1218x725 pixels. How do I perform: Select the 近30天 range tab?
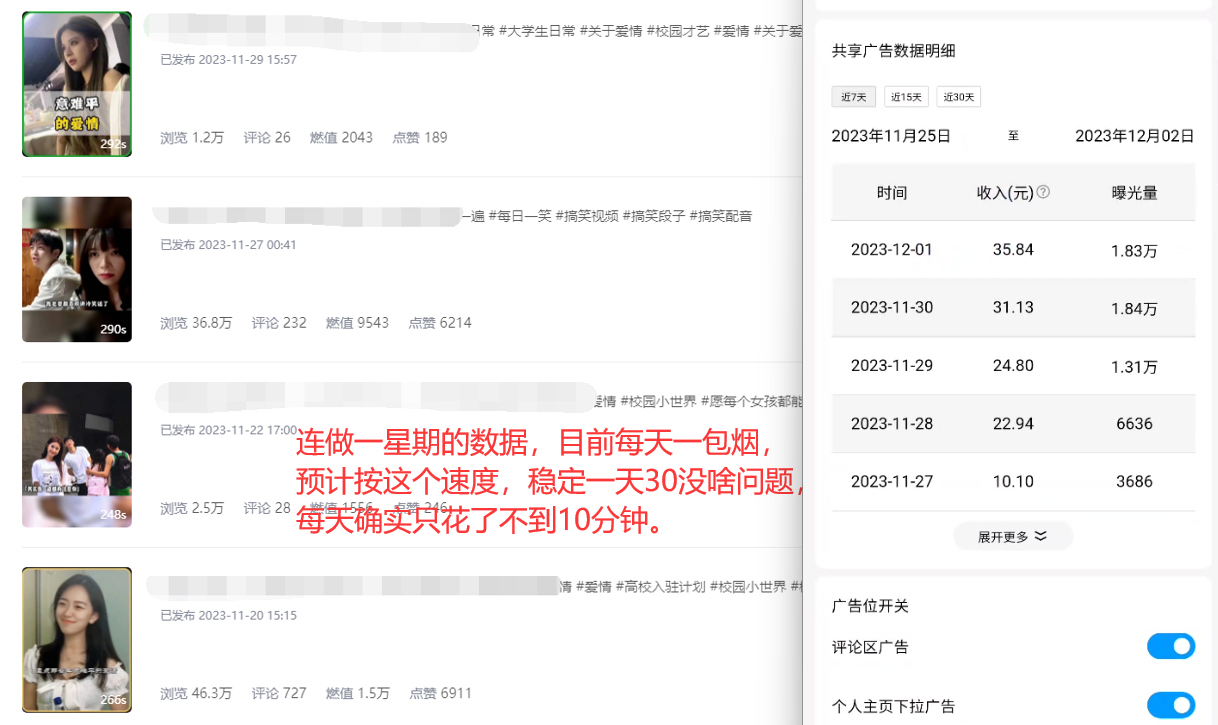959,97
